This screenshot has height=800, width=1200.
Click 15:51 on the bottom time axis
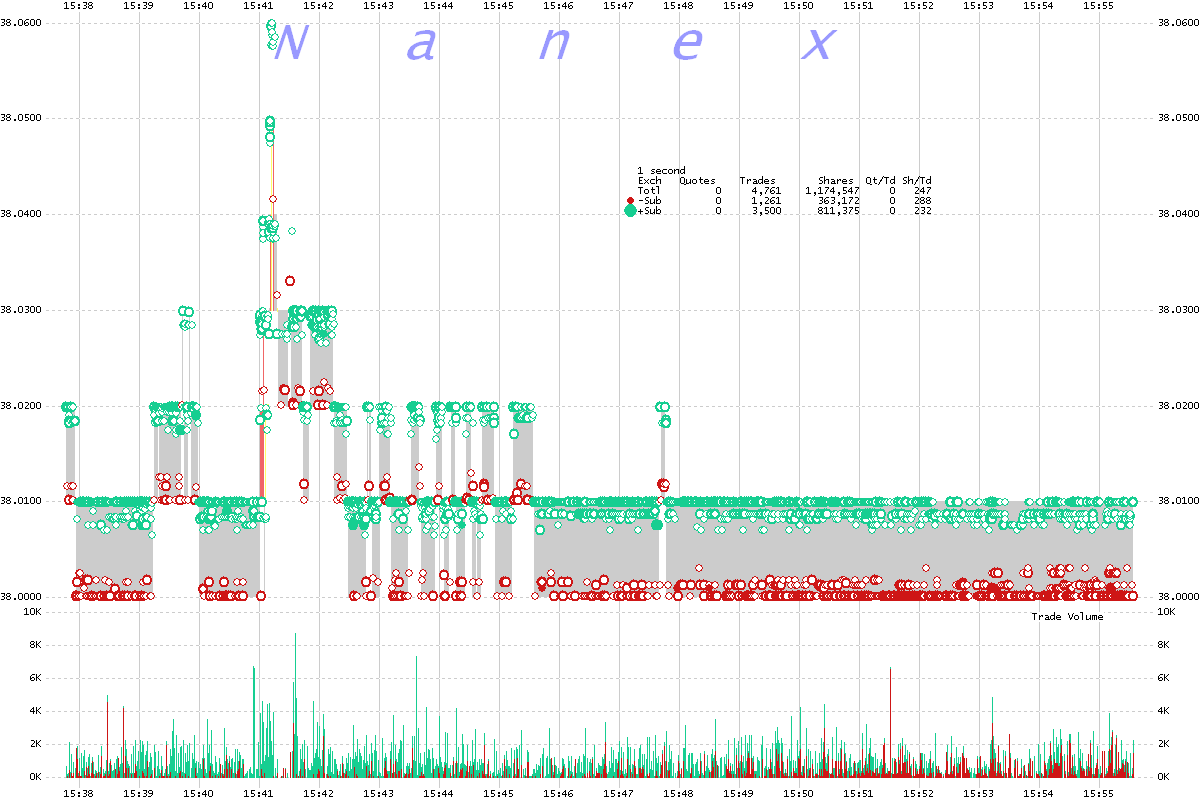[x=858, y=793]
